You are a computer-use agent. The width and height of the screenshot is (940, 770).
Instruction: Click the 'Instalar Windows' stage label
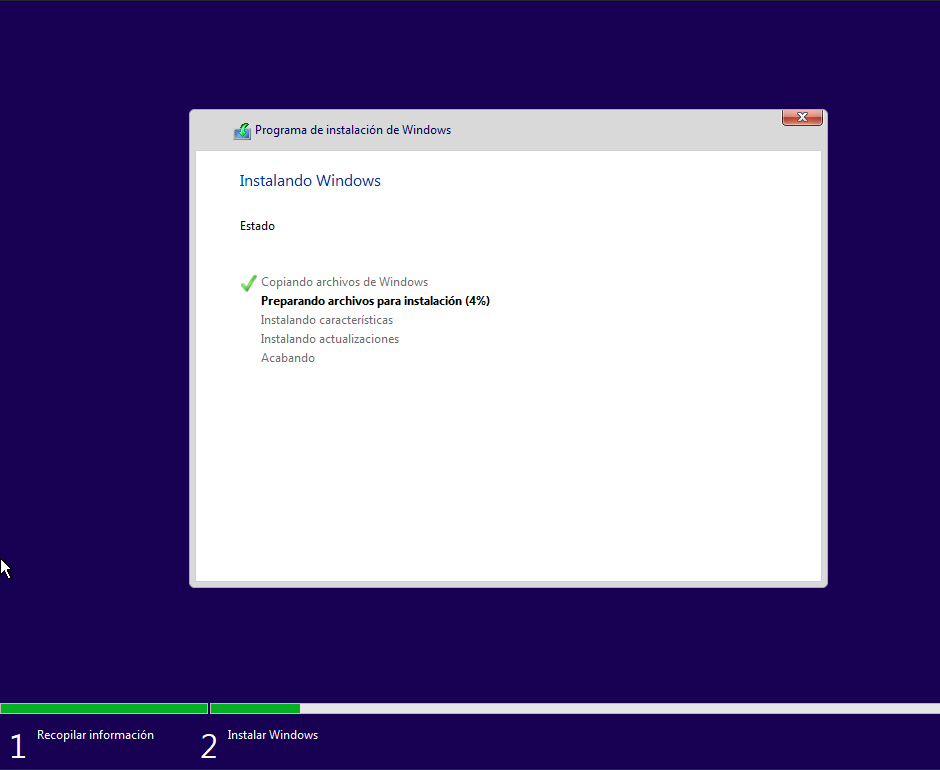tap(273, 735)
